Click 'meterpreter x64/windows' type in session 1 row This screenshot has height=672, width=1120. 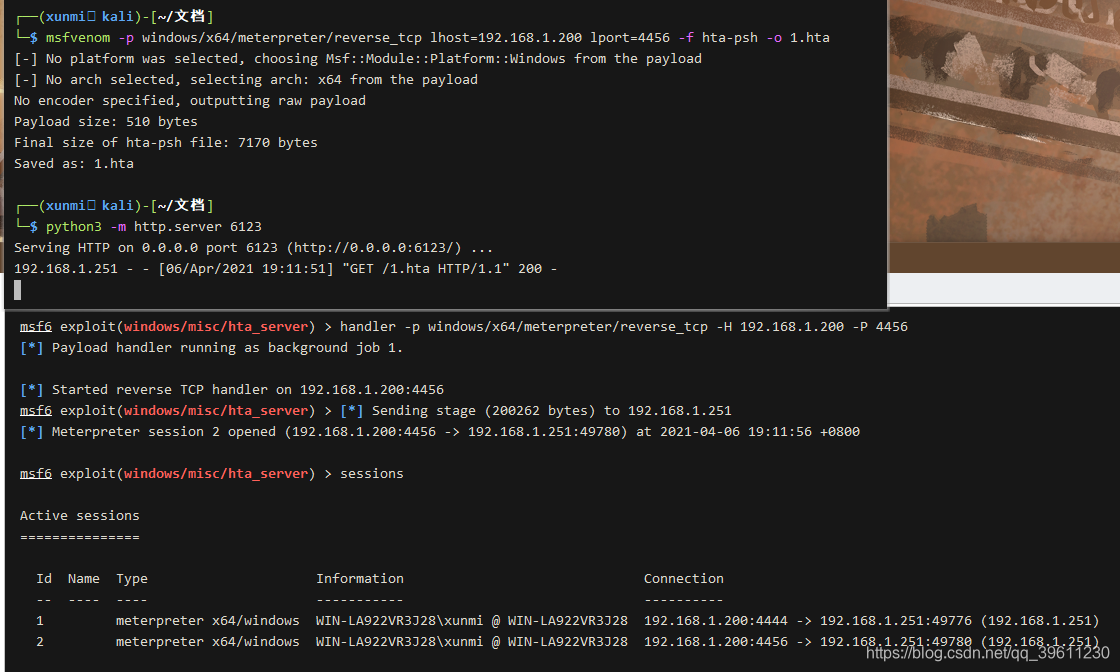pyautogui.click(x=208, y=621)
